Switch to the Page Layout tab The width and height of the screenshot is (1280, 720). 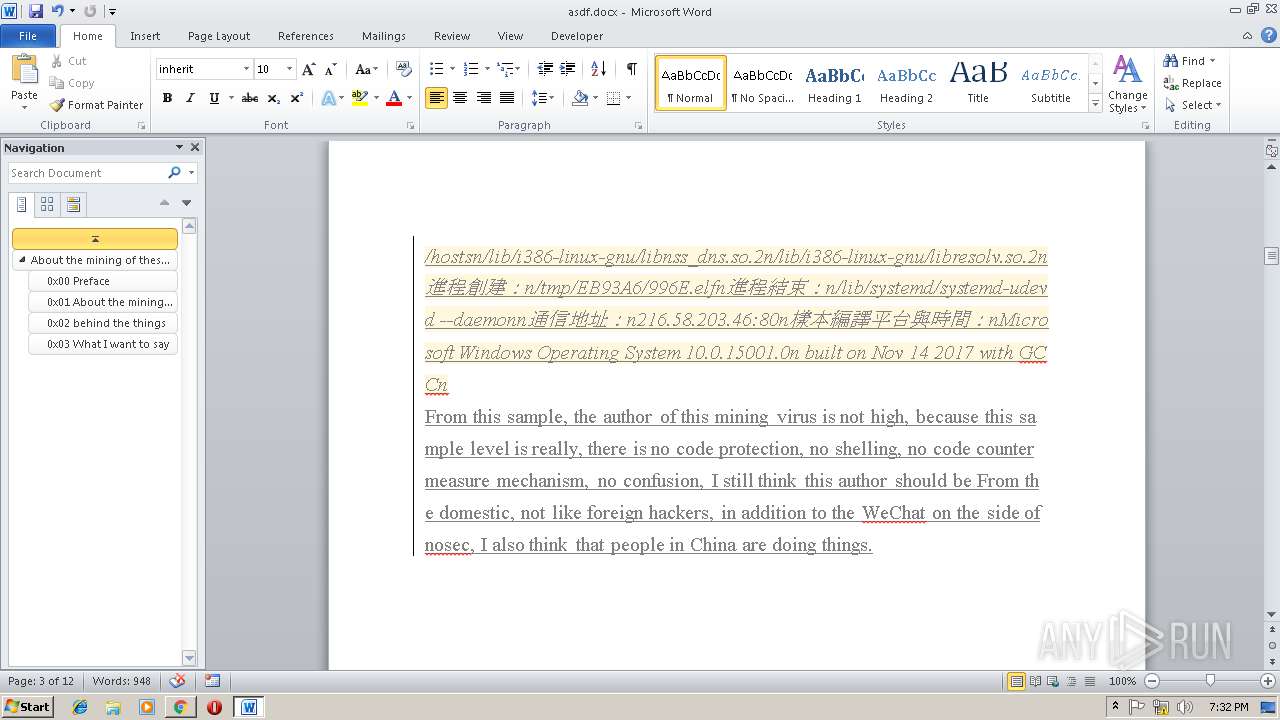tap(219, 36)
